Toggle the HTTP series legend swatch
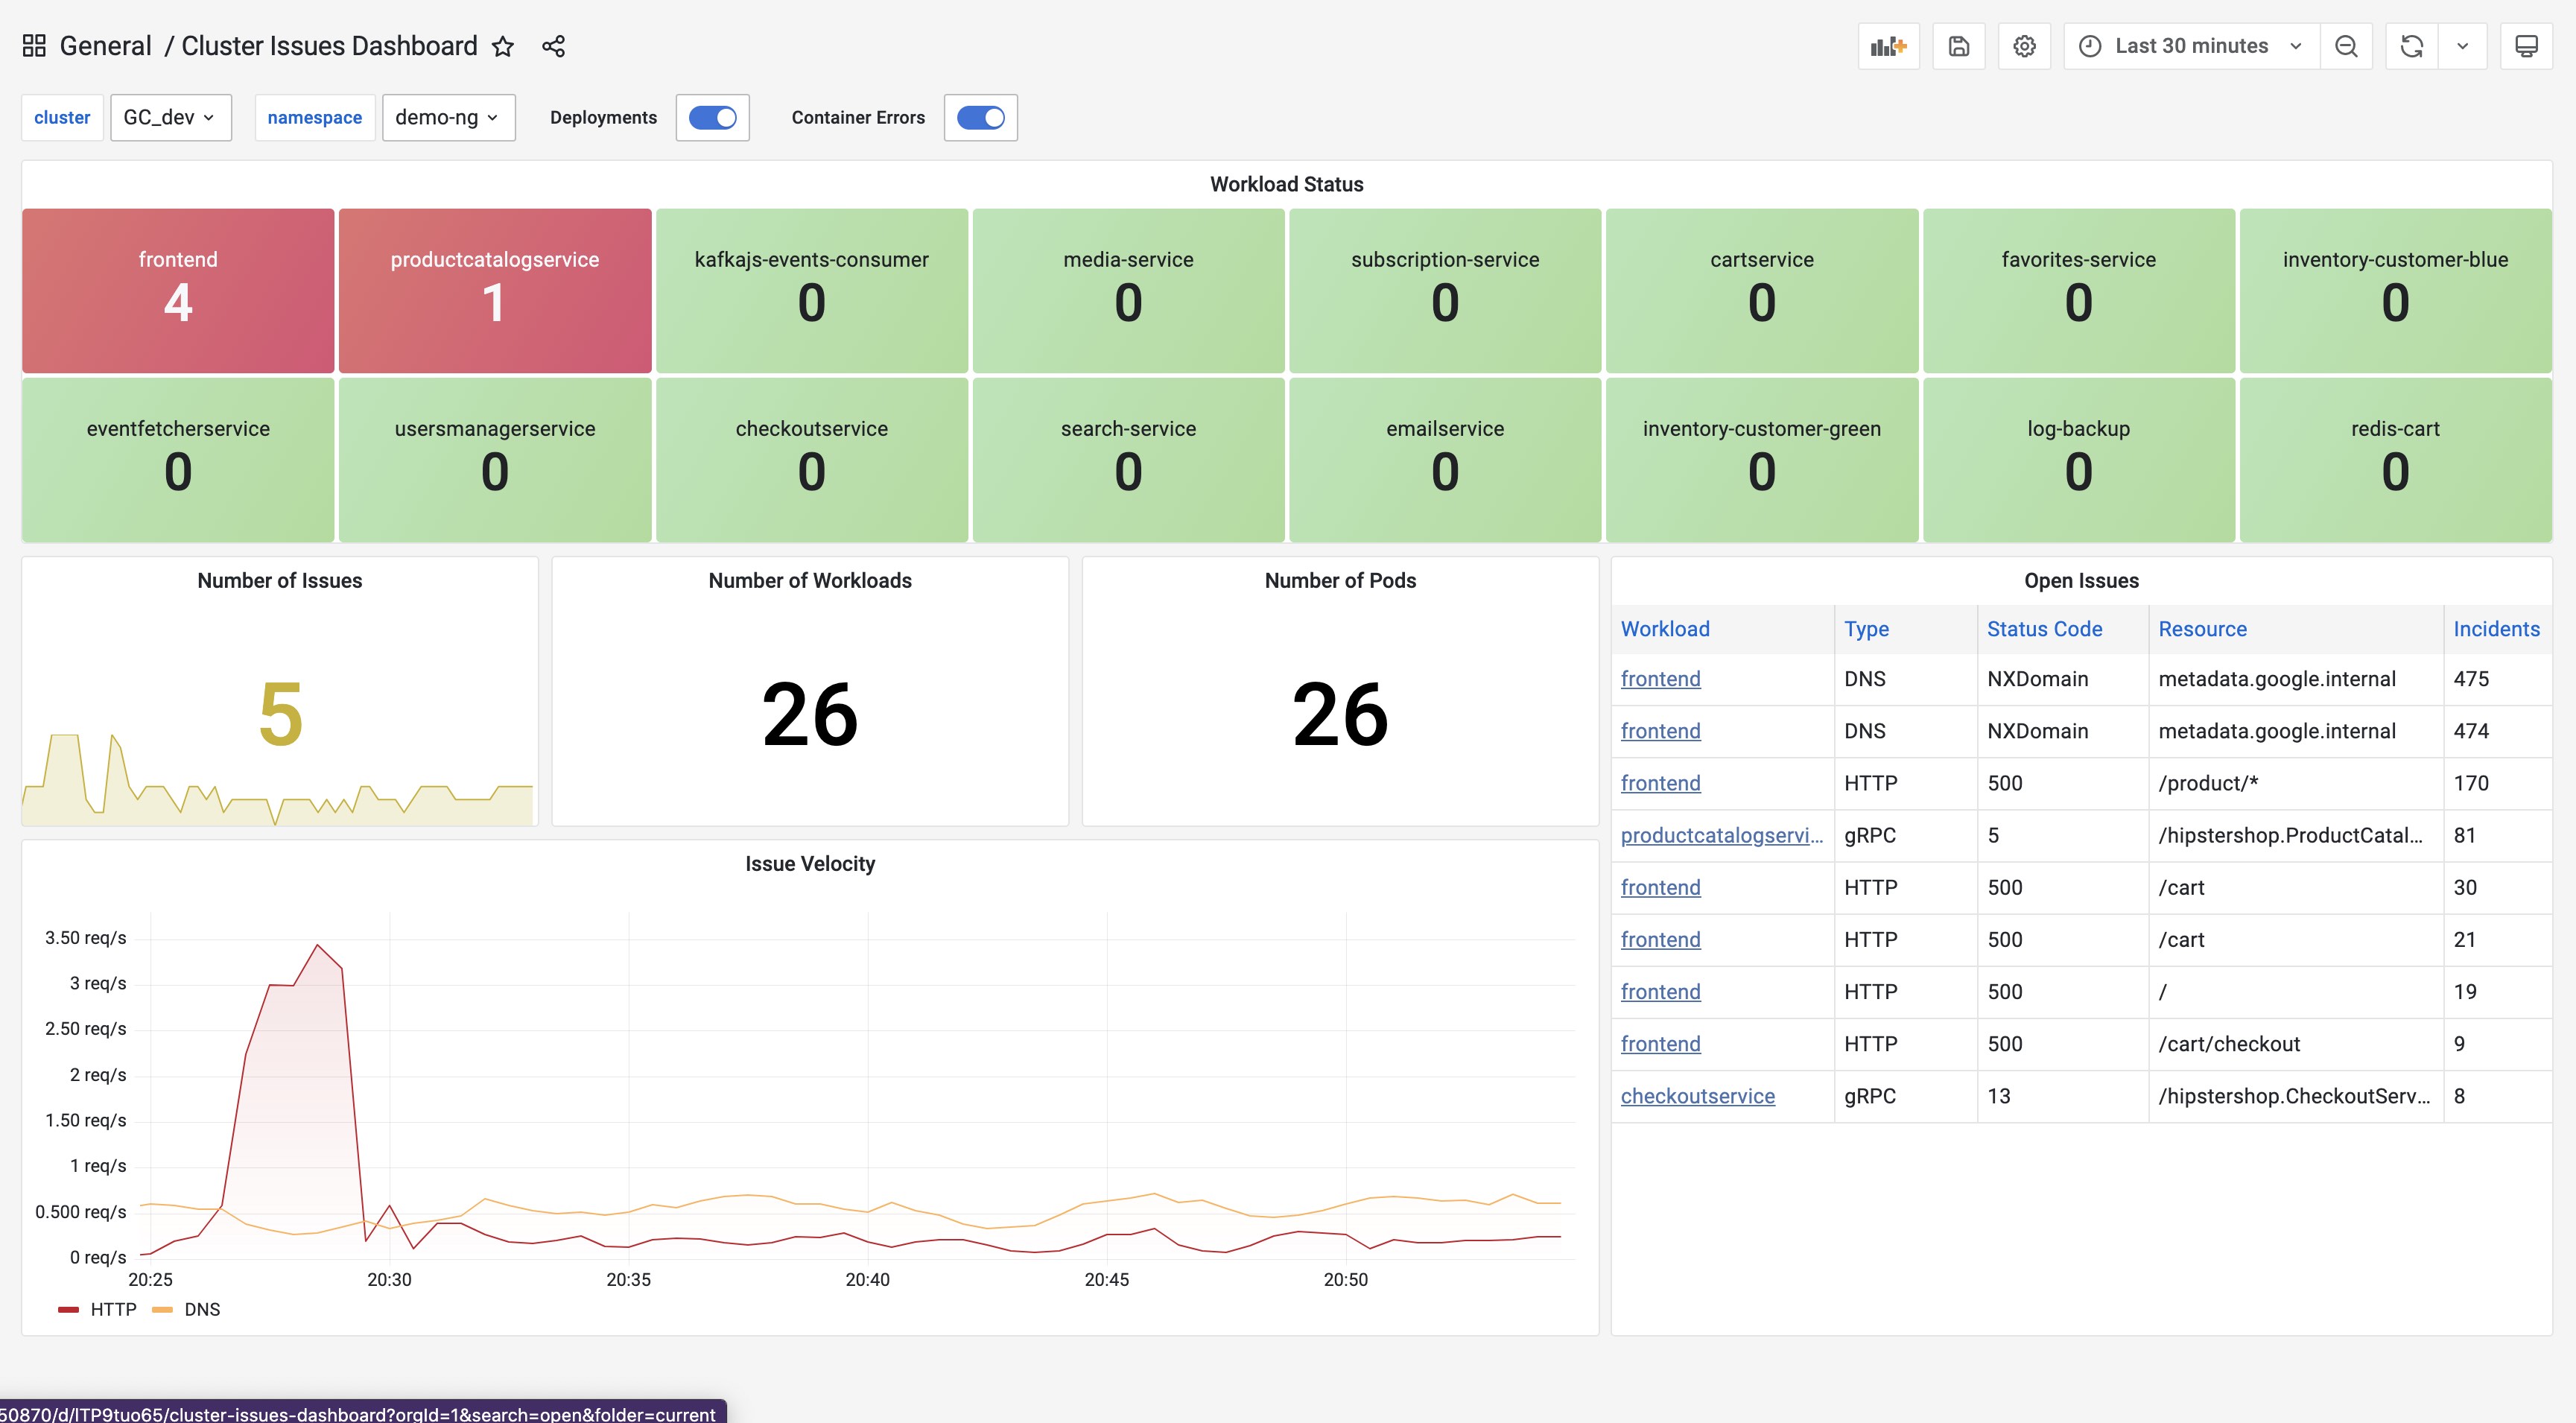The height and width of the screenshot is (1423, 2576). [69, 1310]
